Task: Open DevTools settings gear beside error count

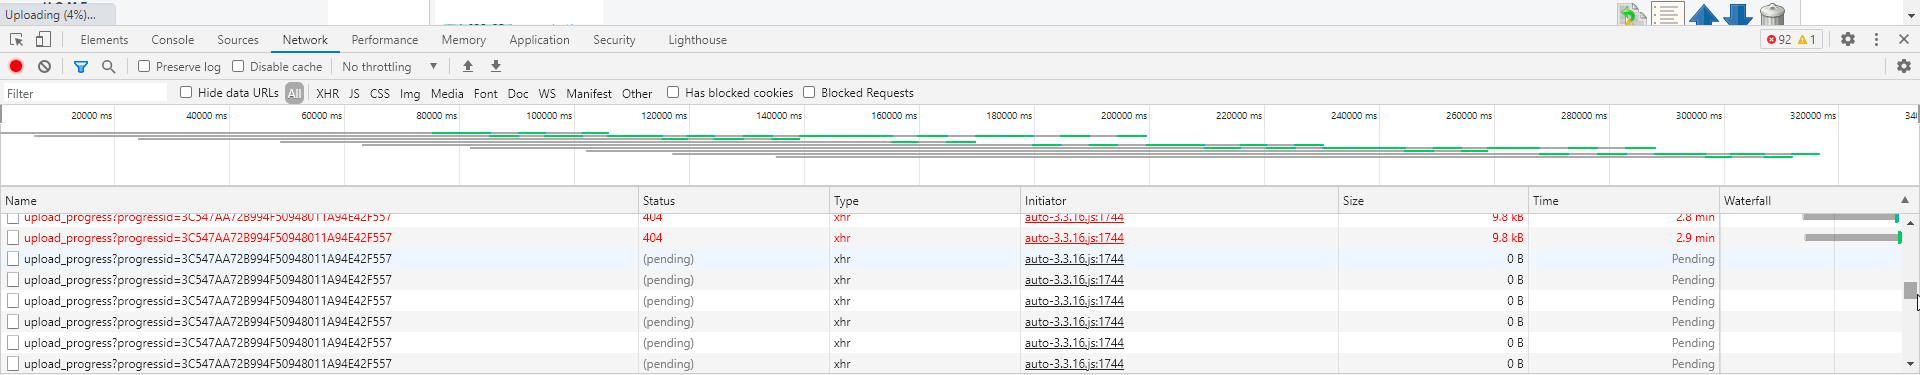Action: coord(1848,39)
